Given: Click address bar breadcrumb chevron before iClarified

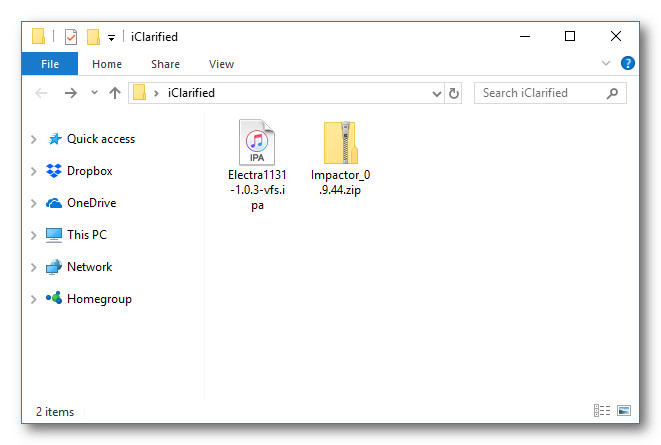Looking at the screenshot, I should [x=156, y=93].
